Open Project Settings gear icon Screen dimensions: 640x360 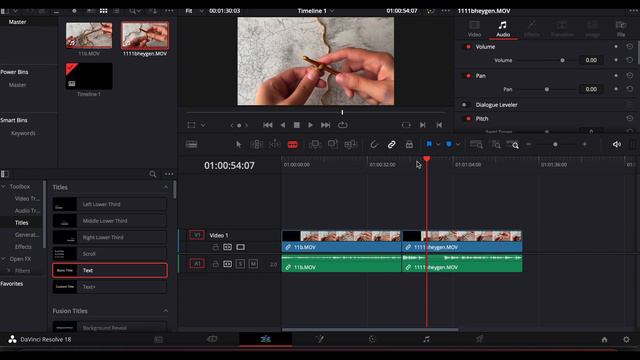click(626, 340)
